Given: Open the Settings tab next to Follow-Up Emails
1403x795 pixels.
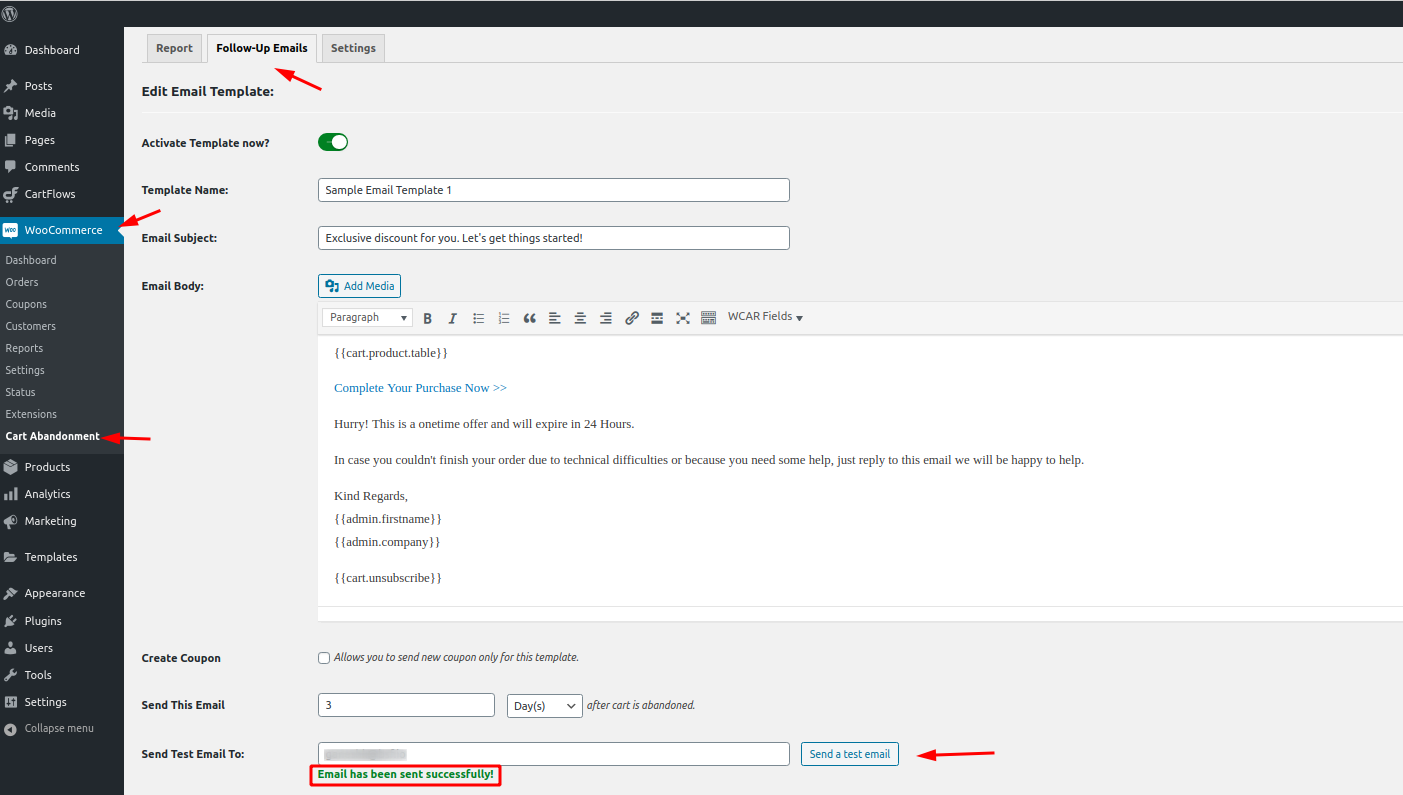Looking at the screenshot, I should (353, 48).
